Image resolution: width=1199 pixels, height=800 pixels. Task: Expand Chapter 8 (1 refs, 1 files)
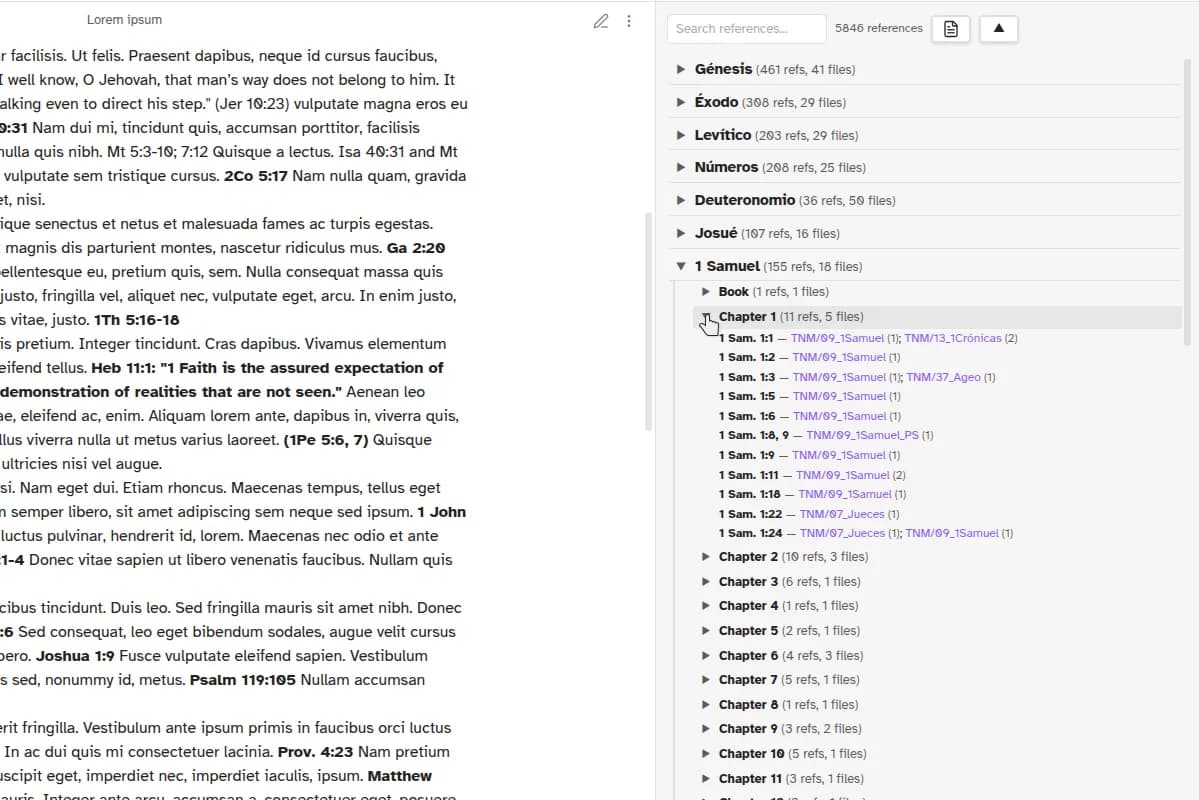pos(706,705)
